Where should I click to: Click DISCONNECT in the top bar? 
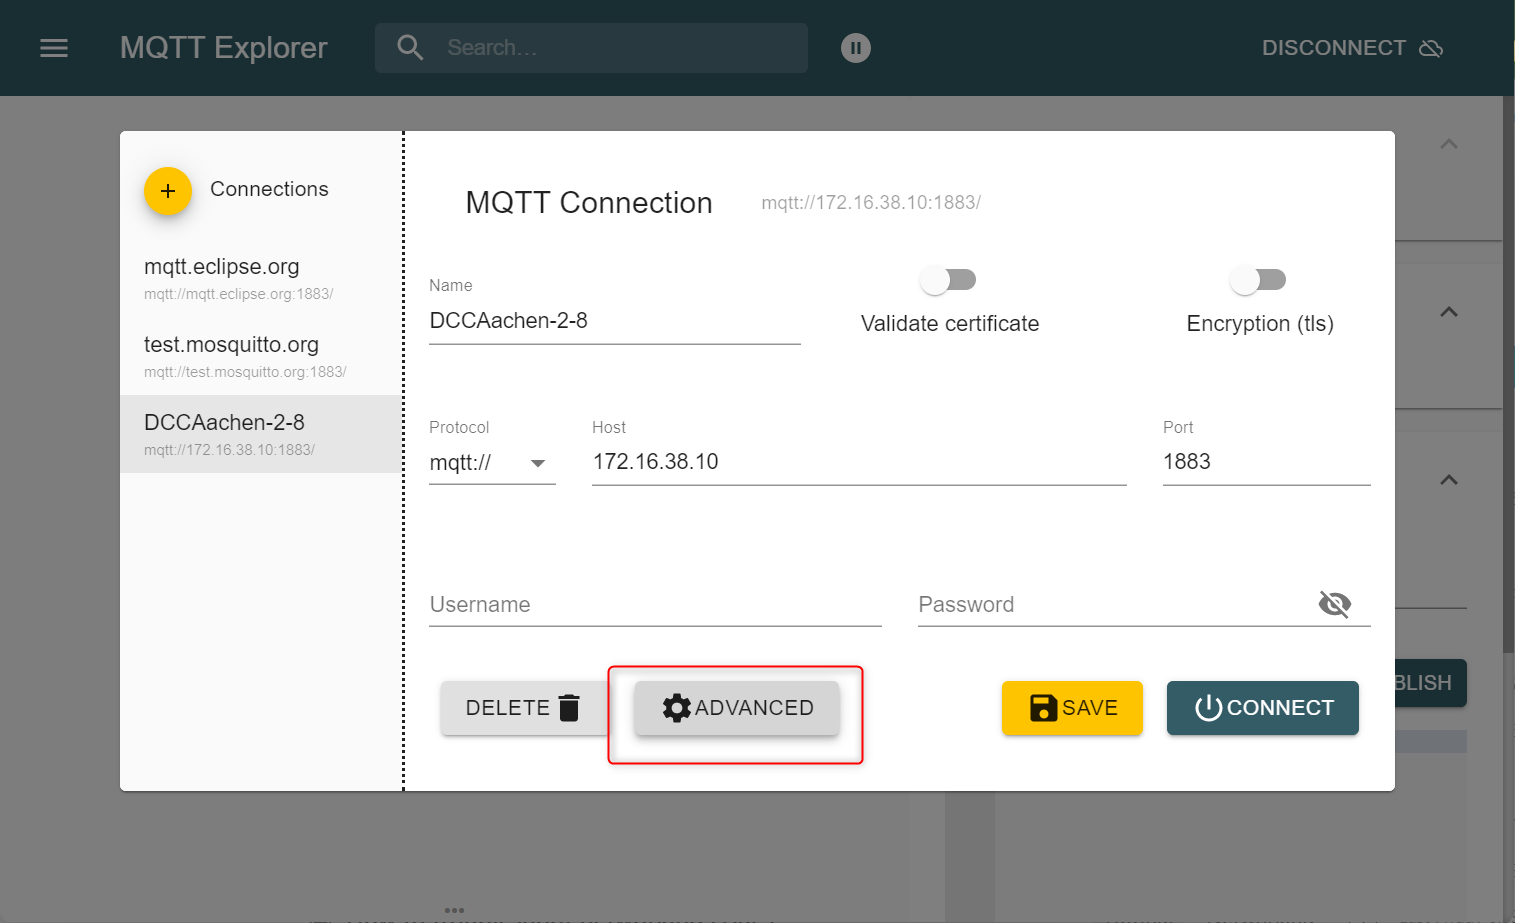(x=1352, y=48)
